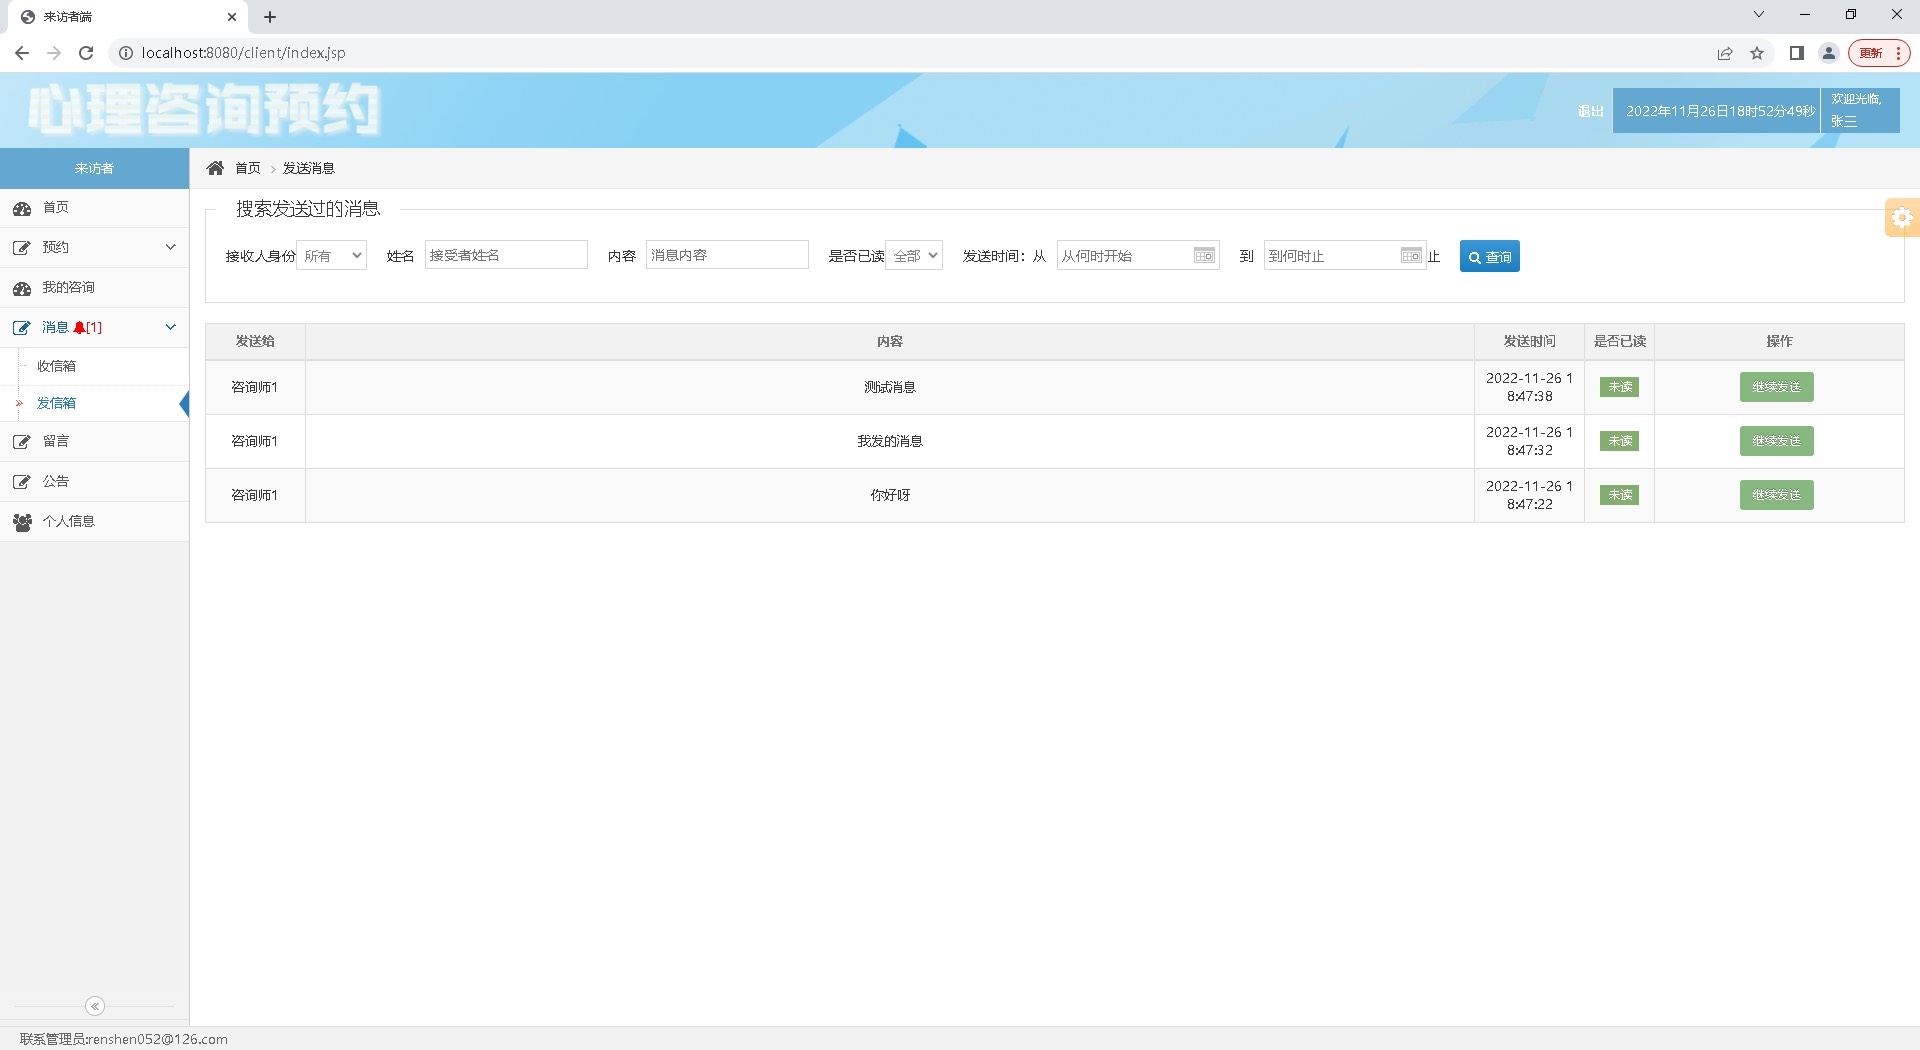Click the home icon in breadcrumb
This screenshot has height=1050, width=1920.
pos(215,168)
